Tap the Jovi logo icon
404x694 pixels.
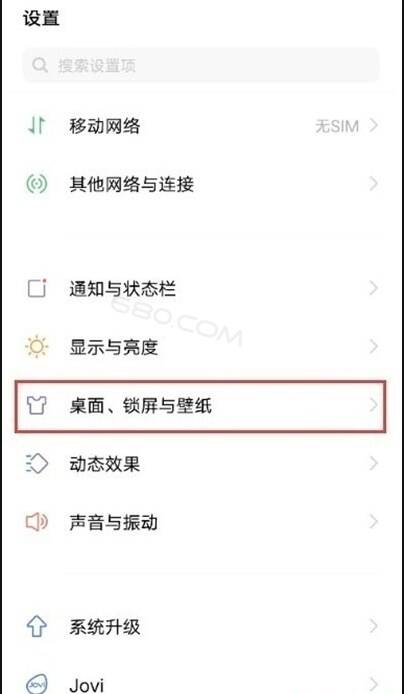point(37,685)
